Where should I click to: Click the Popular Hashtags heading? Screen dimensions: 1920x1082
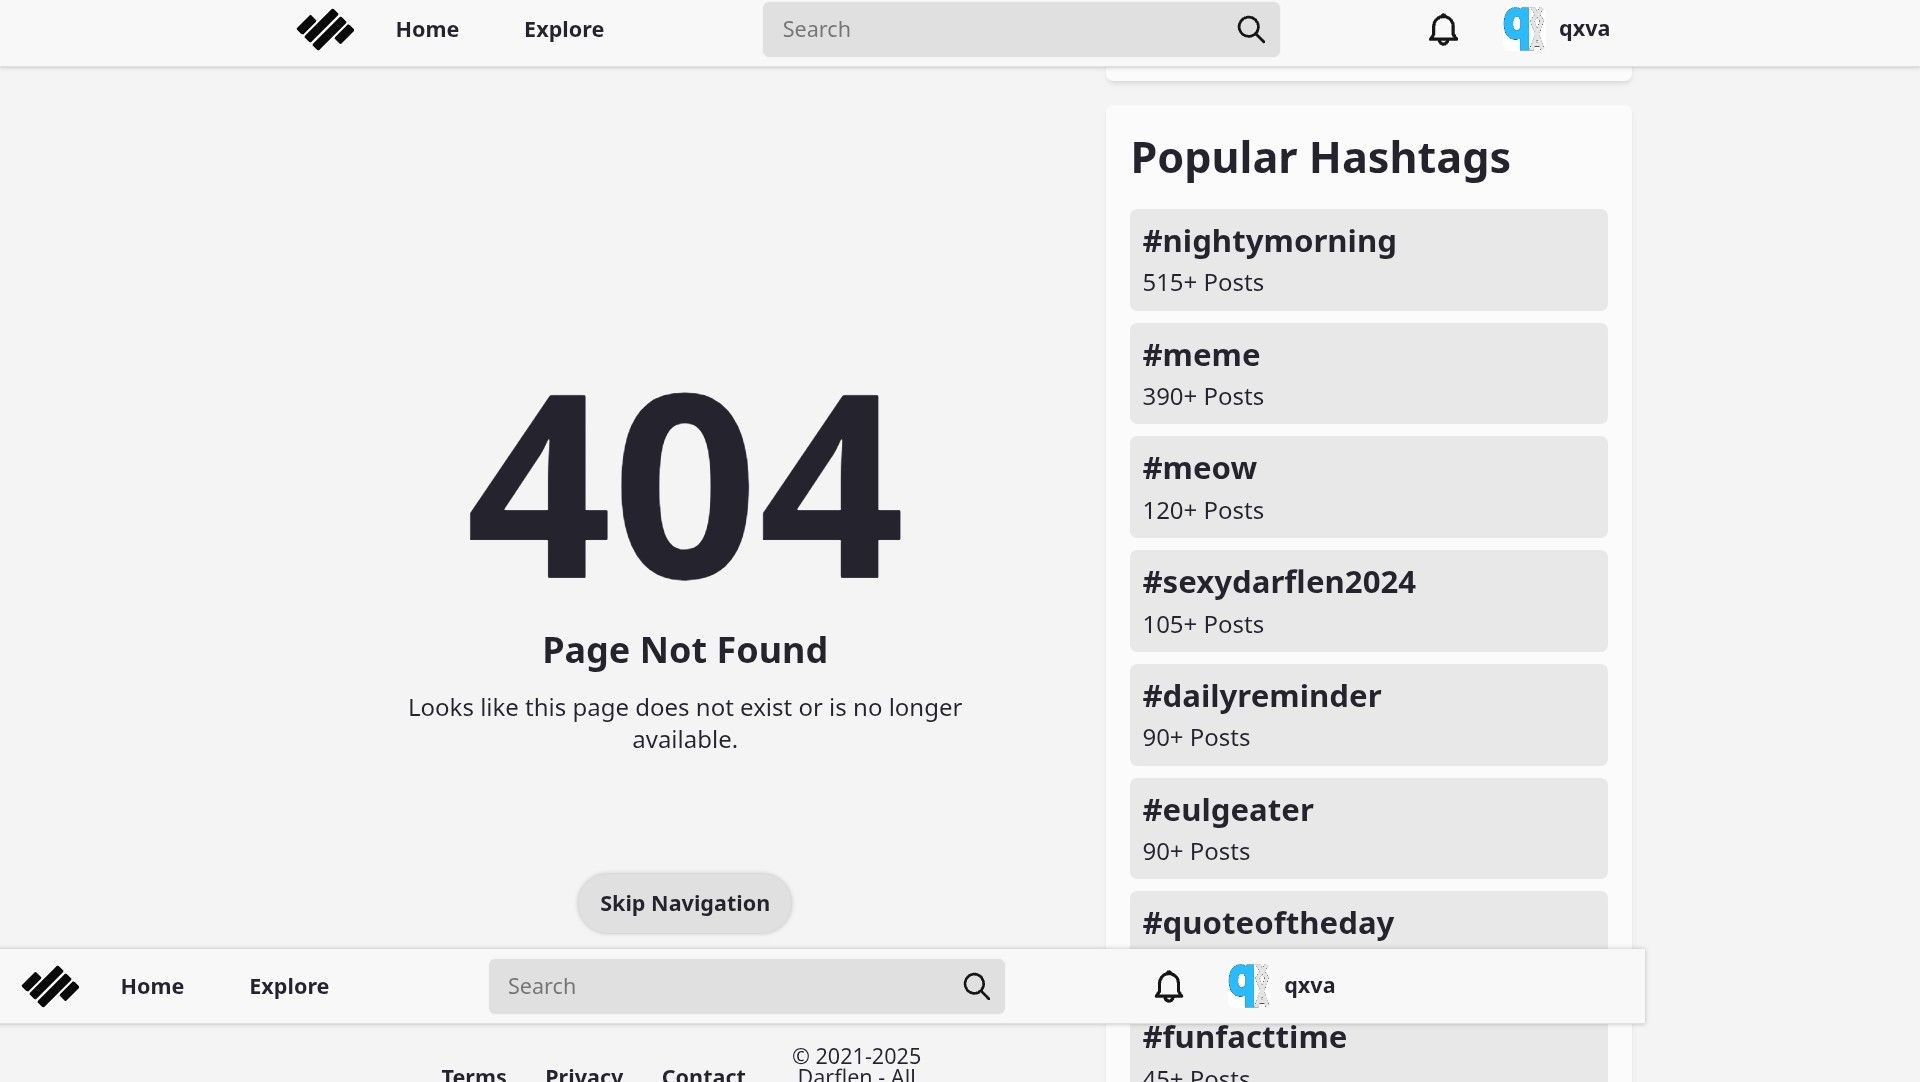click(x=1320, y=158)
